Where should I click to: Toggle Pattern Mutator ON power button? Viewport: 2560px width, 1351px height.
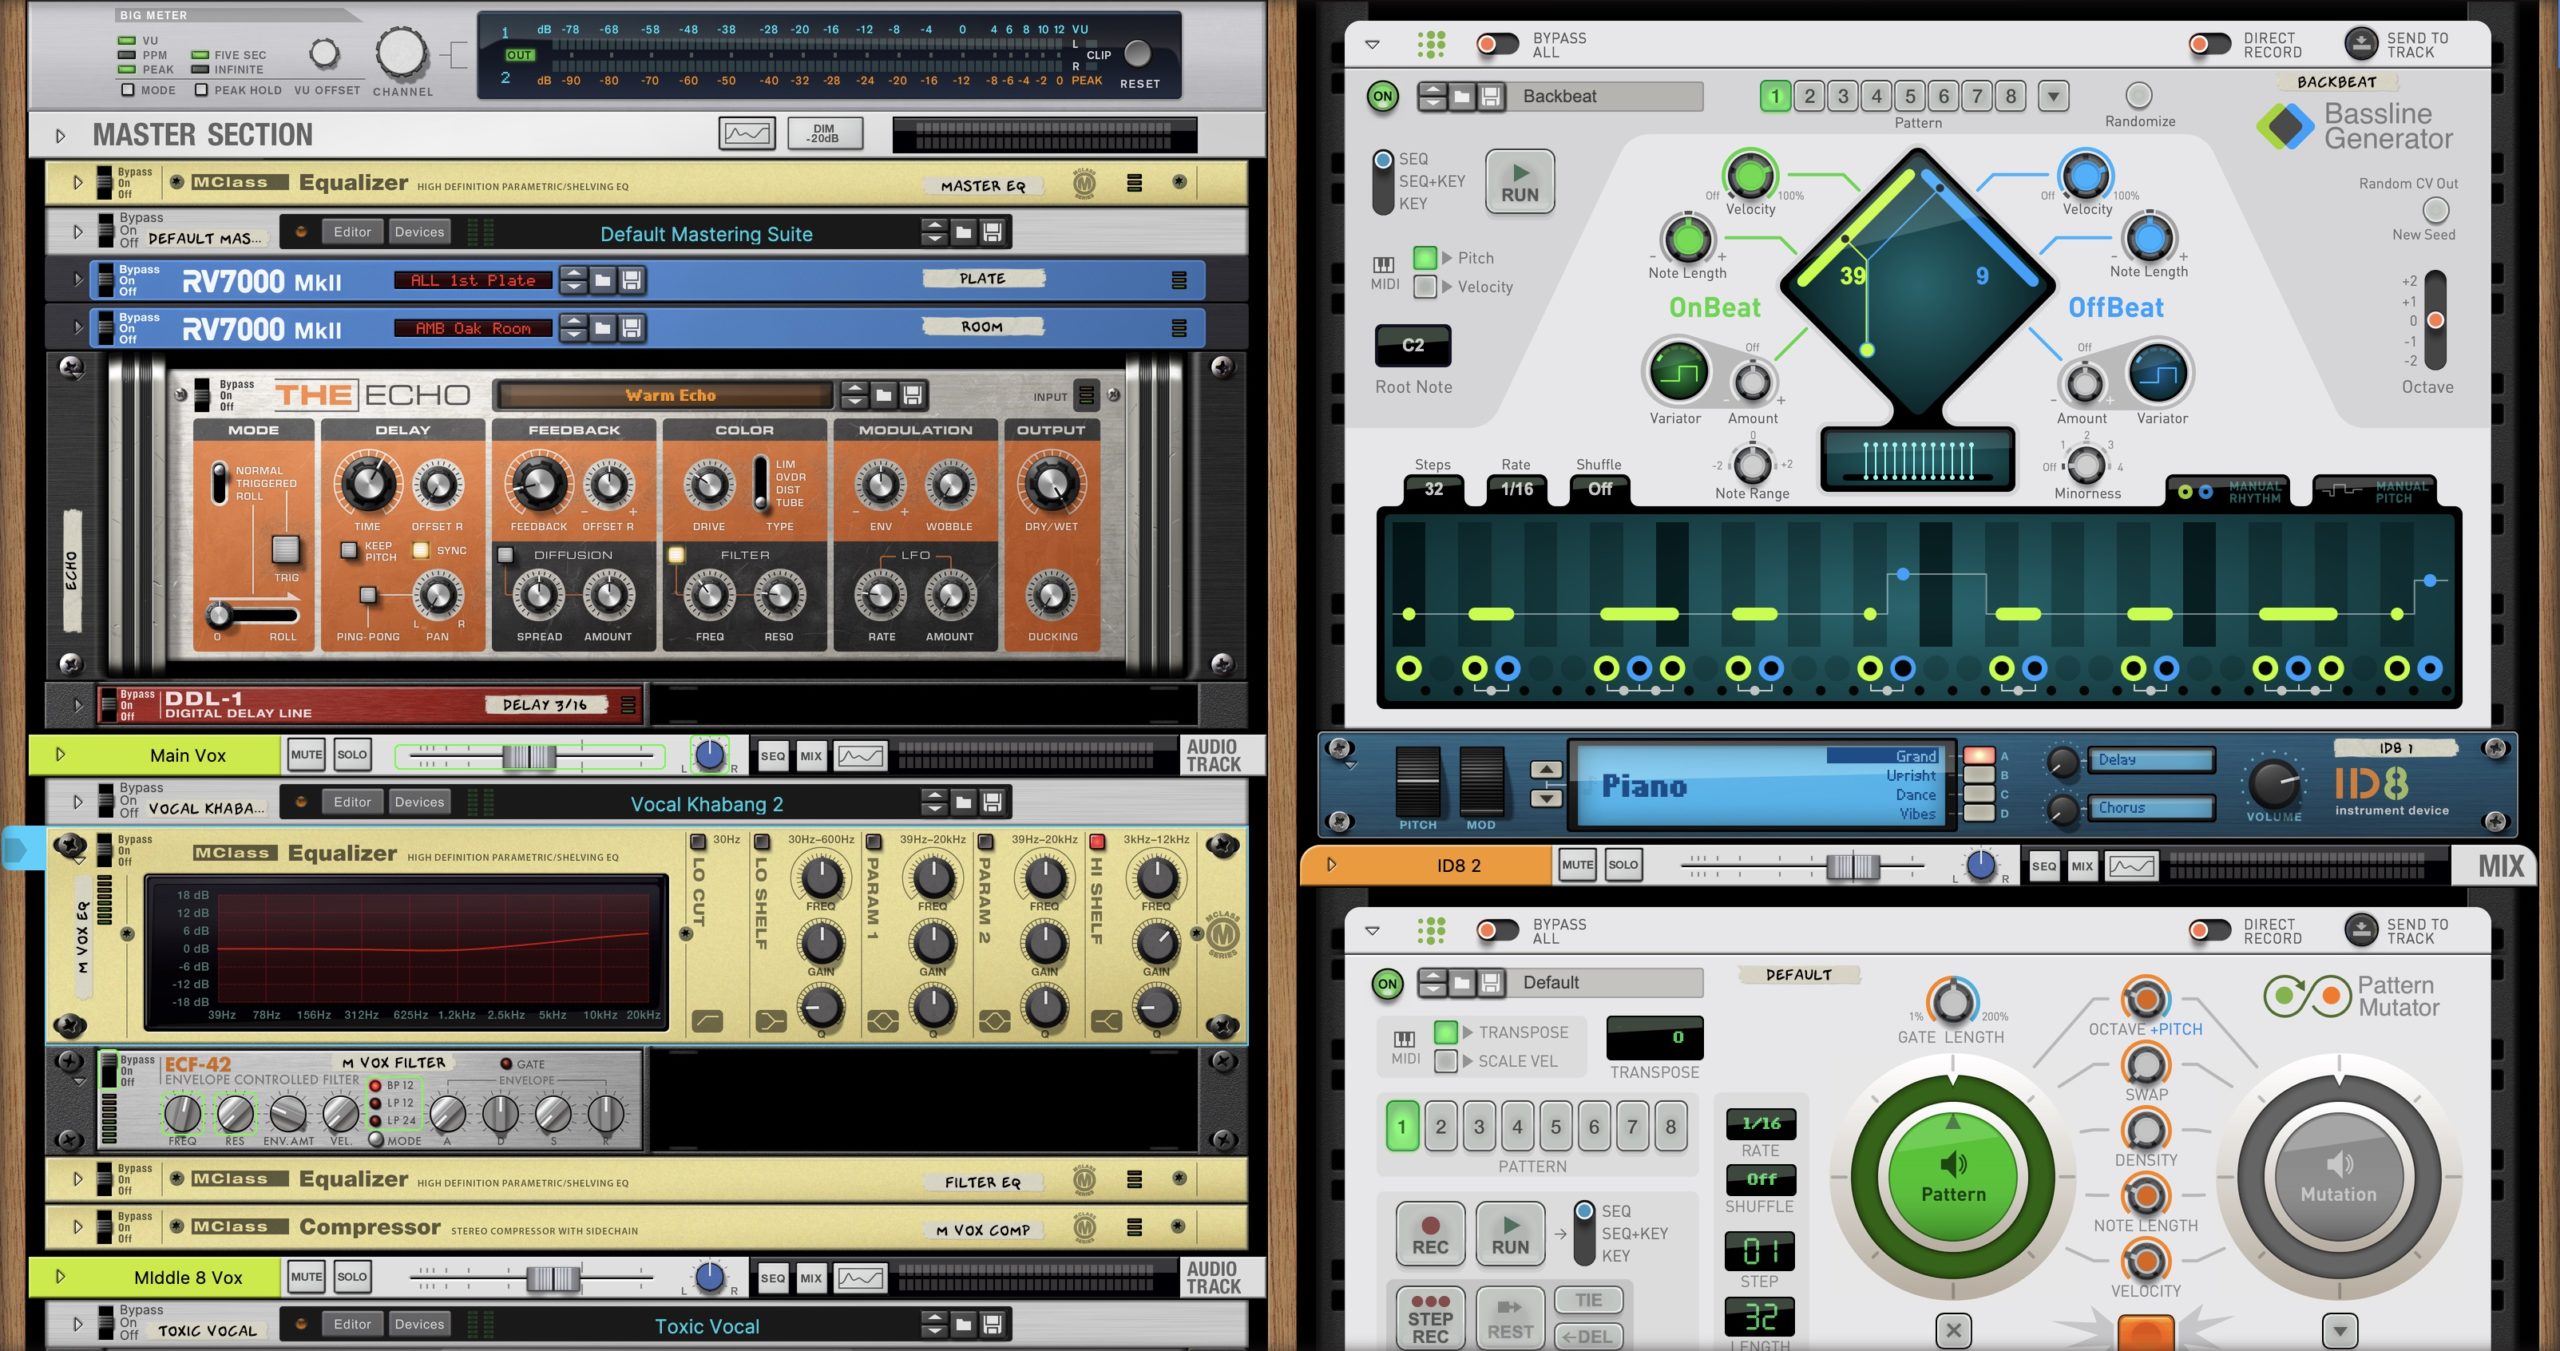1387,984
